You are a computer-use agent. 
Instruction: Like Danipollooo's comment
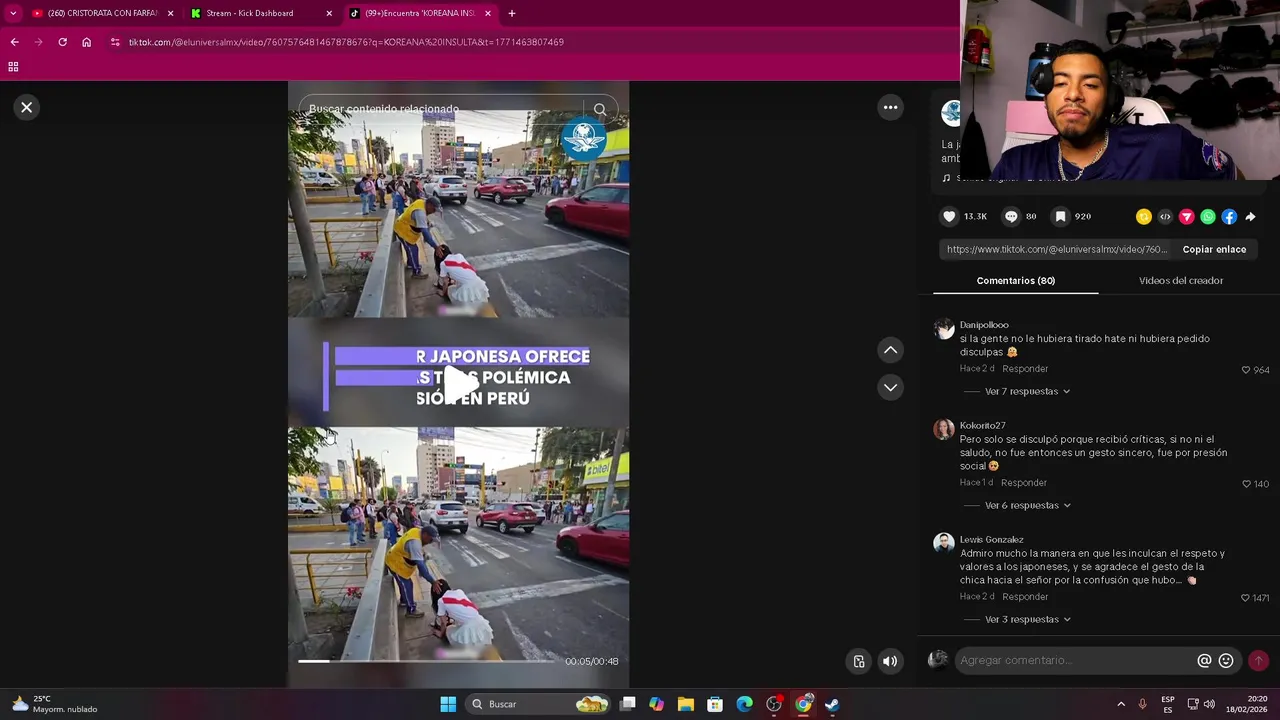click(x=1246, y=370)
